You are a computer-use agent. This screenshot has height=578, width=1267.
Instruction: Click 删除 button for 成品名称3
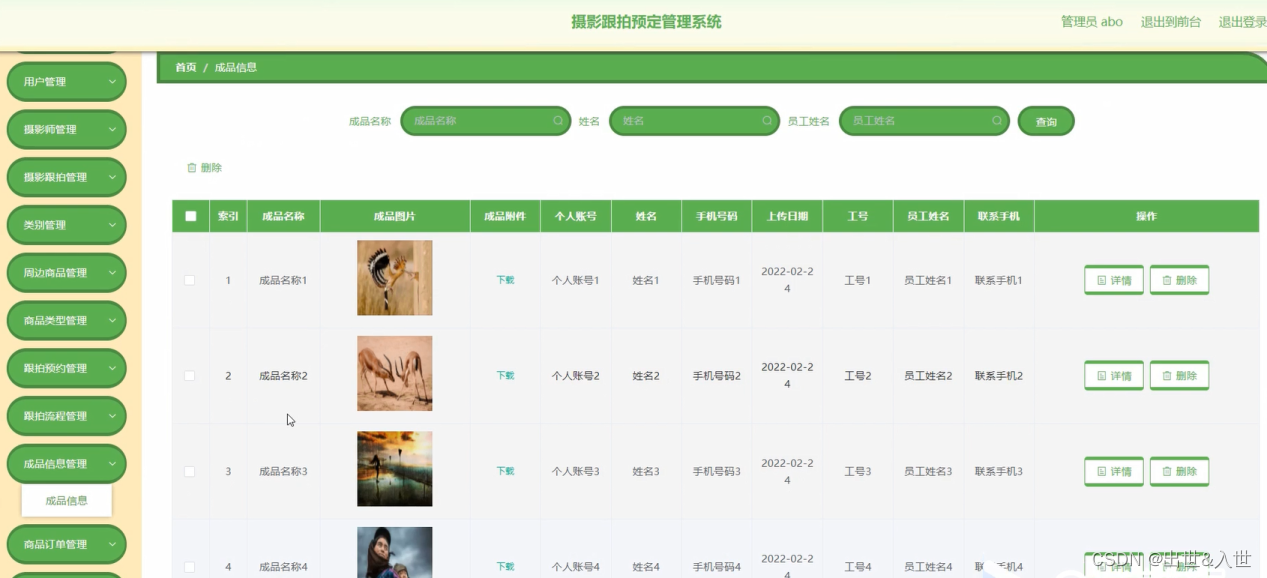click(x=1180, y=471)
